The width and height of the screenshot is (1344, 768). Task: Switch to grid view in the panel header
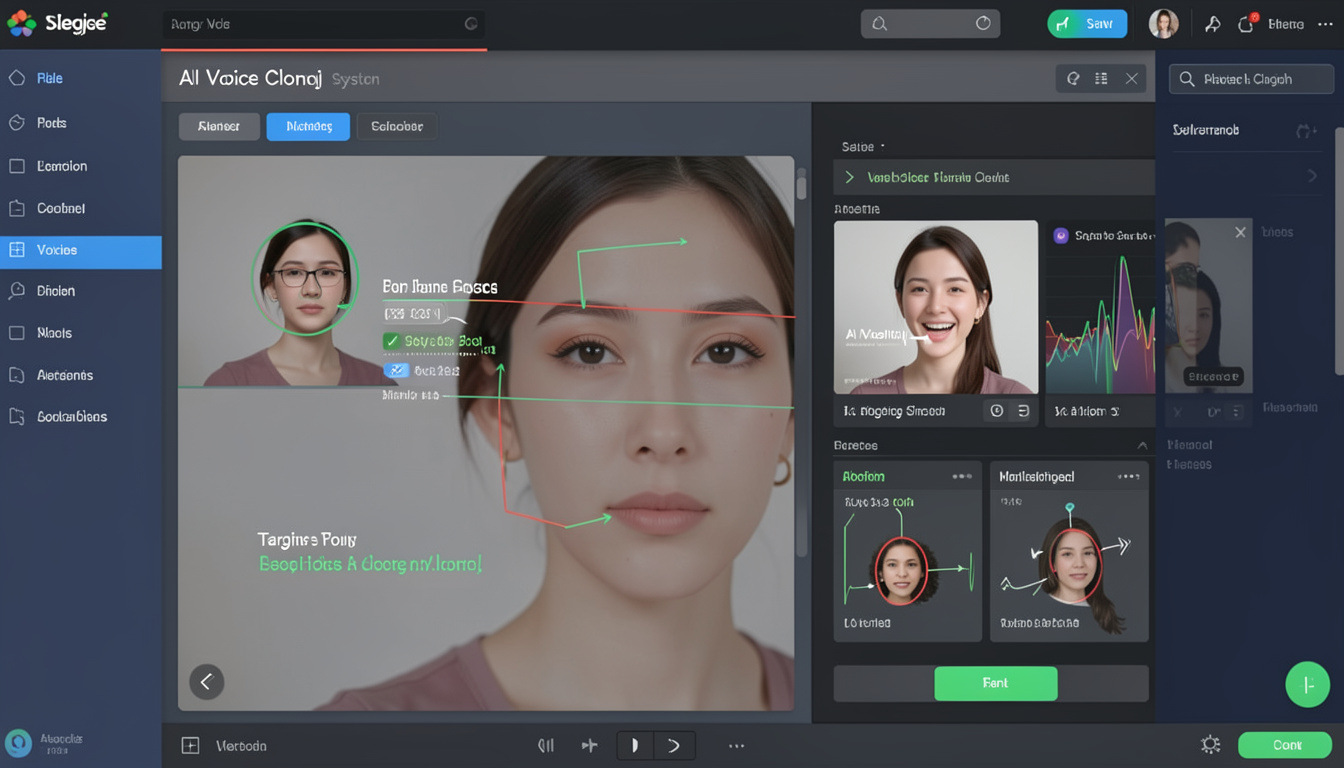tap(1100, 78)
